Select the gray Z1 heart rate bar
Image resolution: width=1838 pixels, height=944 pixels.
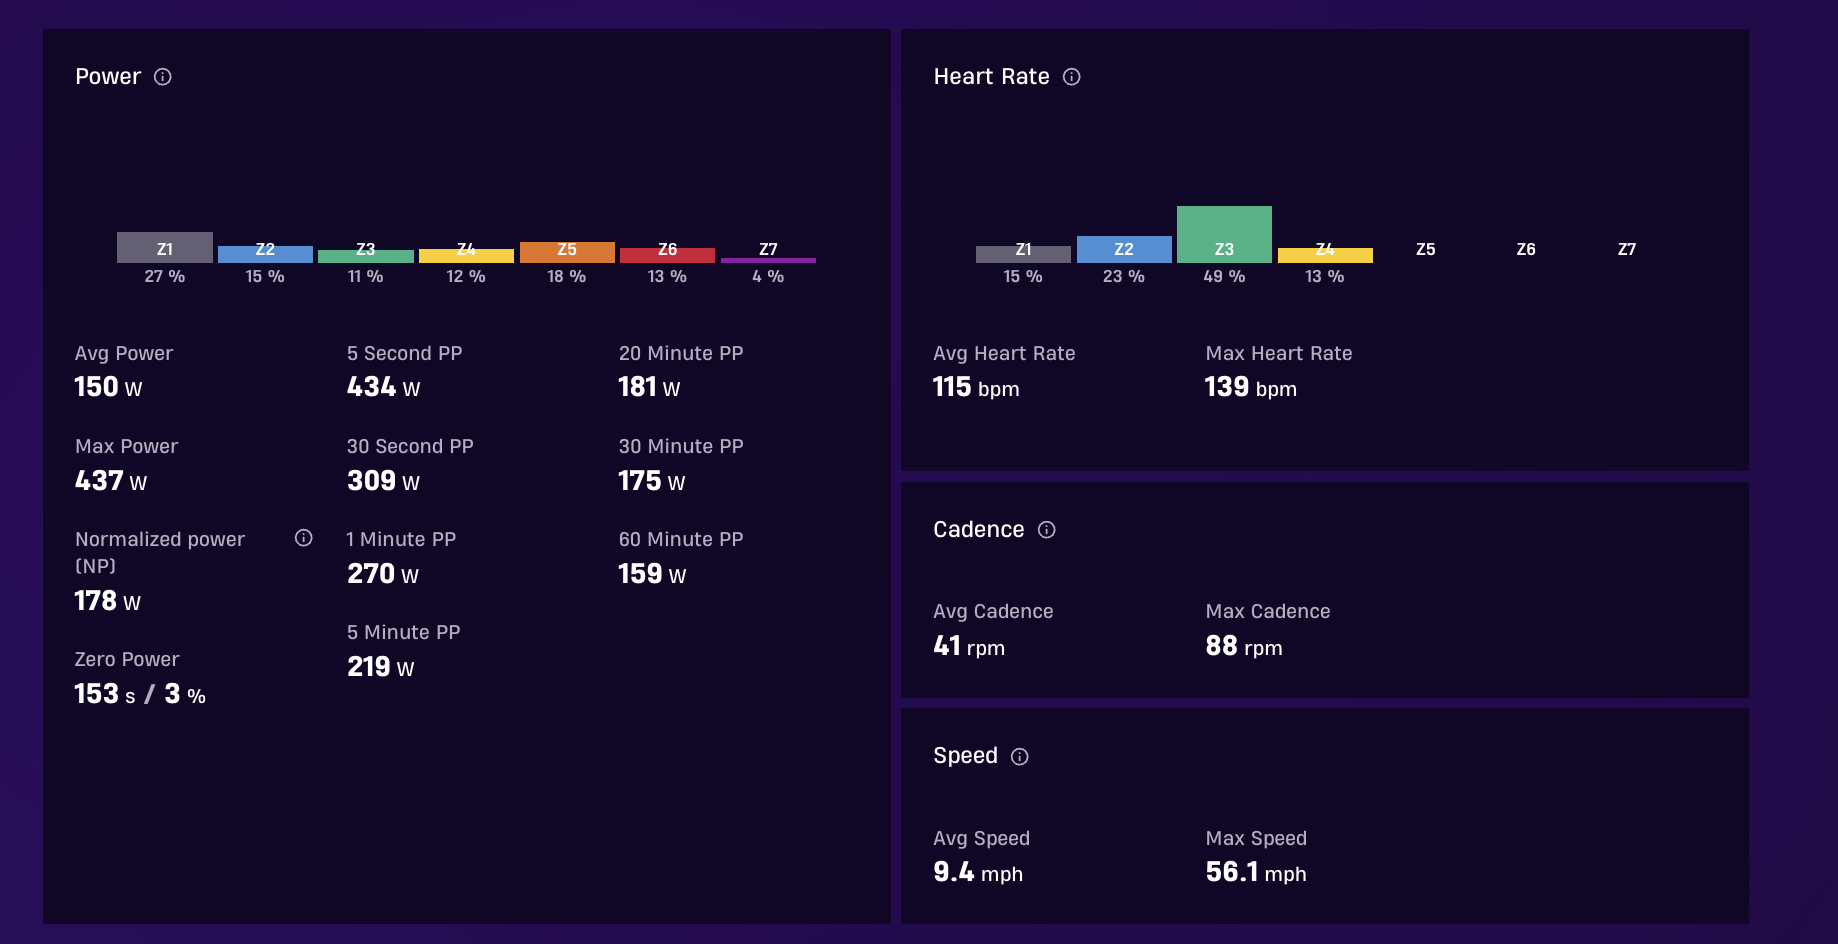pyautogui.click(x=1023, y=254)
